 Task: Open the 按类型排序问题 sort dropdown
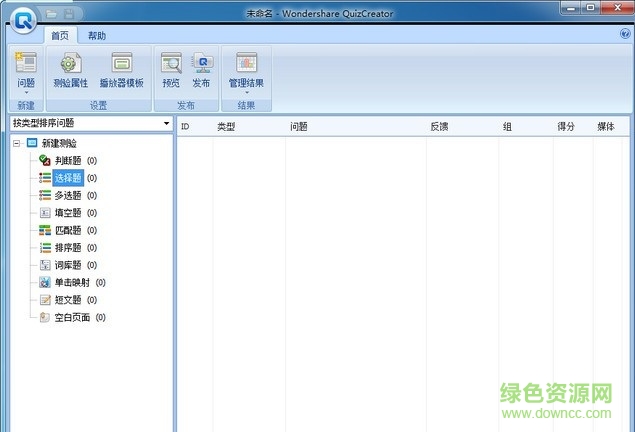[x=91, y=123]
